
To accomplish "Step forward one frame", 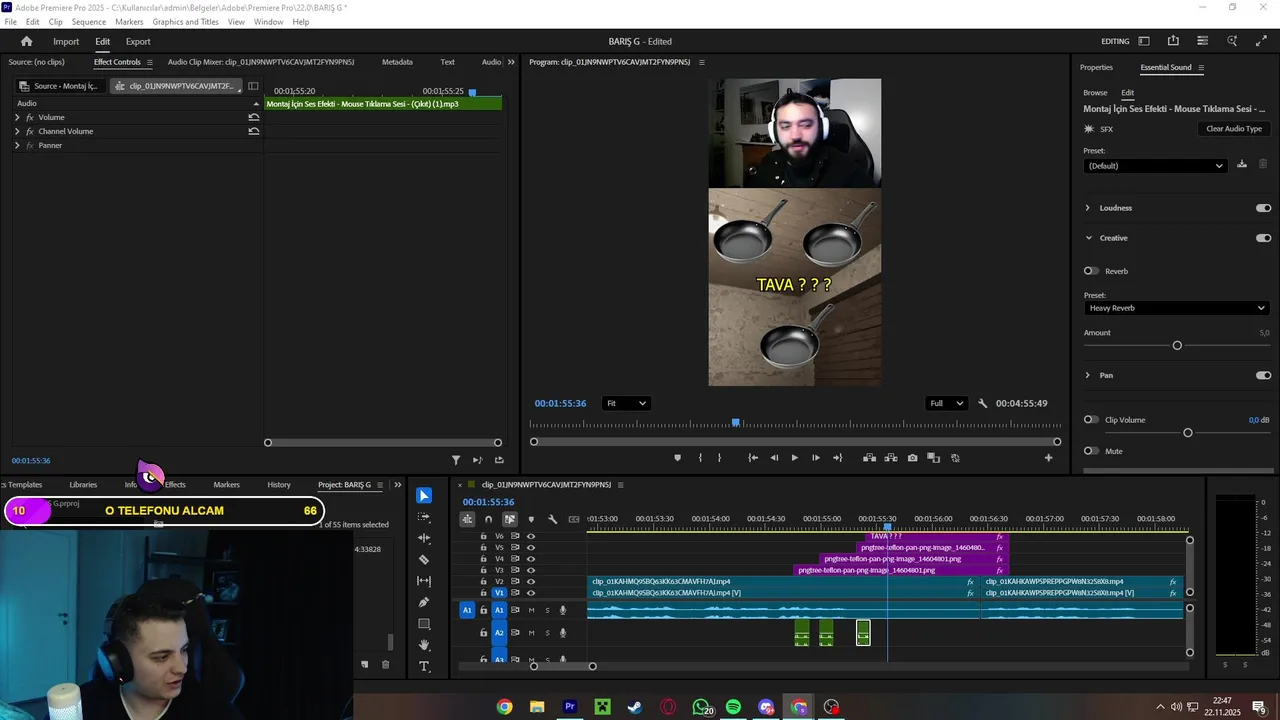I will click(x=816, y=458).
